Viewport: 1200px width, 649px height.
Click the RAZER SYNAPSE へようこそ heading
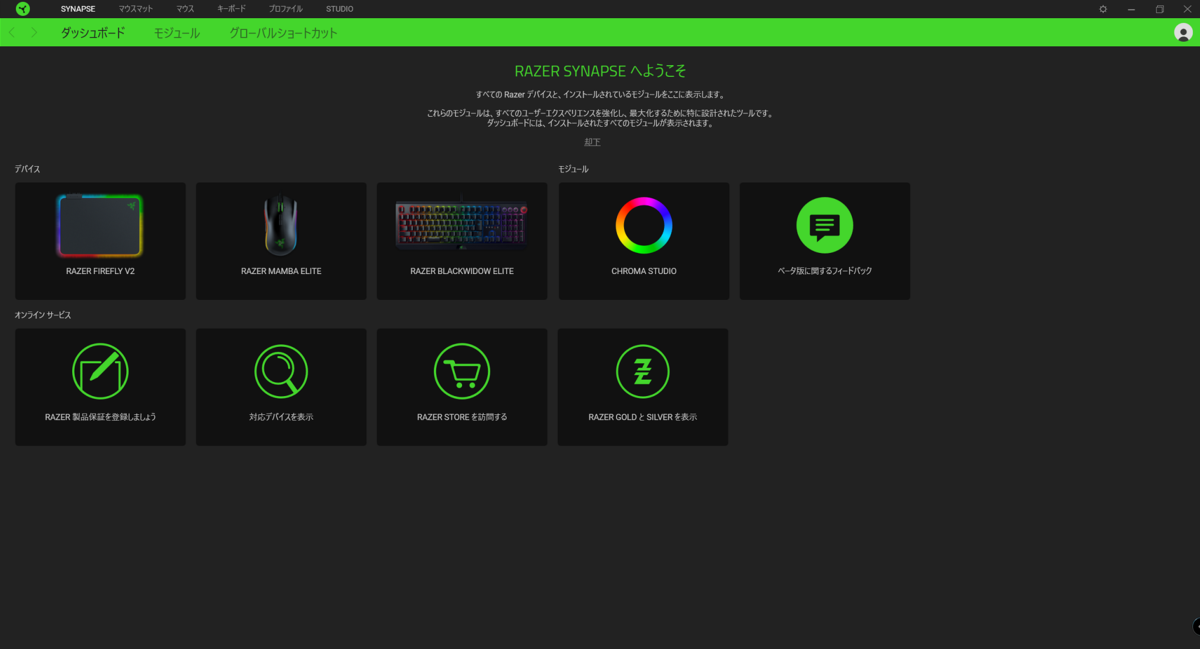pyautogui.click(x=600, y=72)
